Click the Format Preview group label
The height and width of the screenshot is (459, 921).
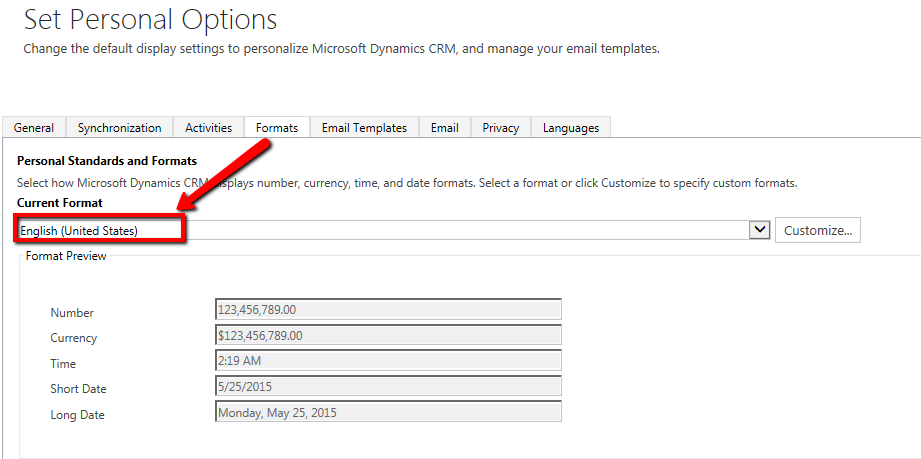tap(66, 256)
